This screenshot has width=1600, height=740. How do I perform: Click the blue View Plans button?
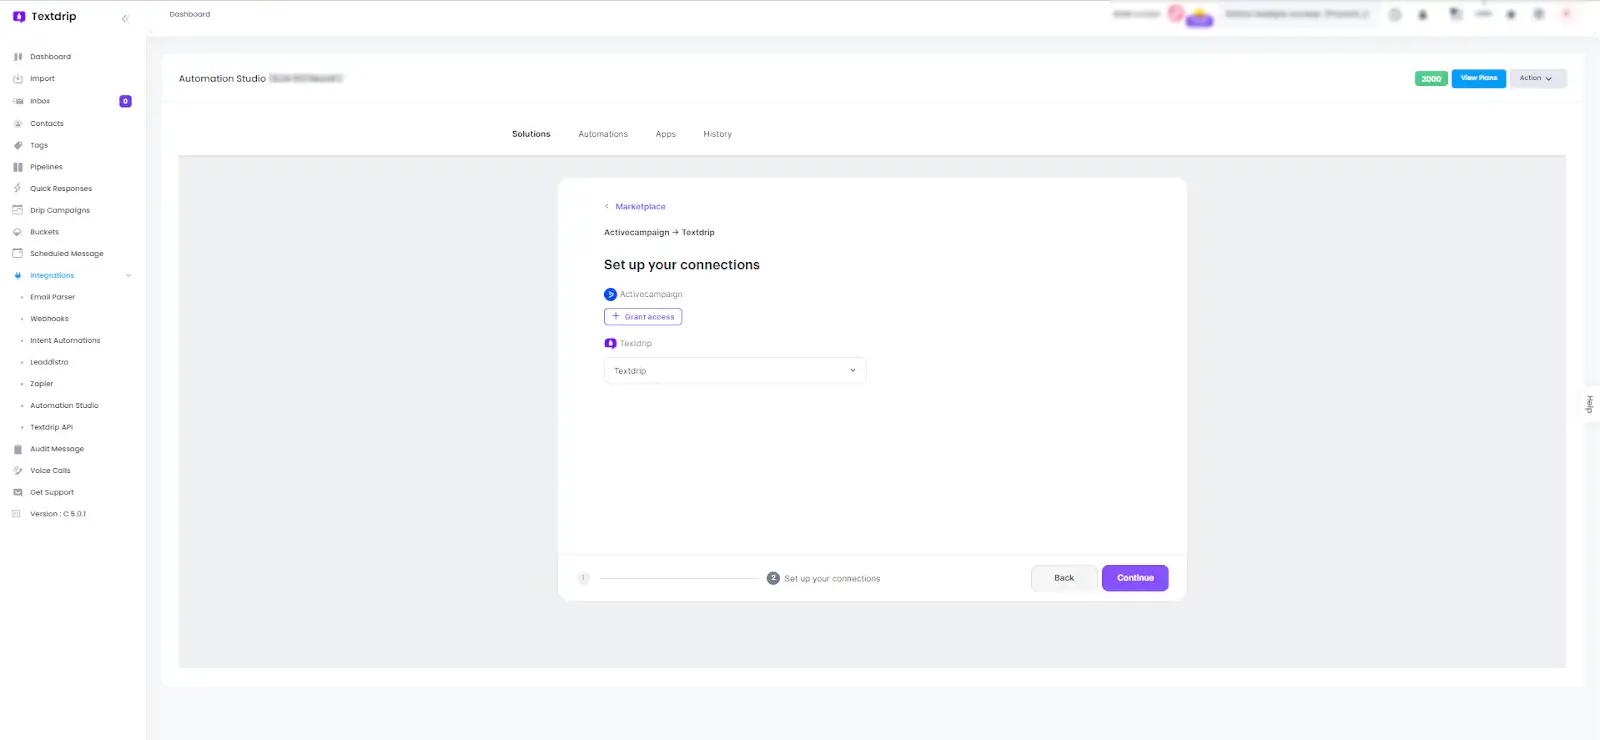pos(1479,78)
